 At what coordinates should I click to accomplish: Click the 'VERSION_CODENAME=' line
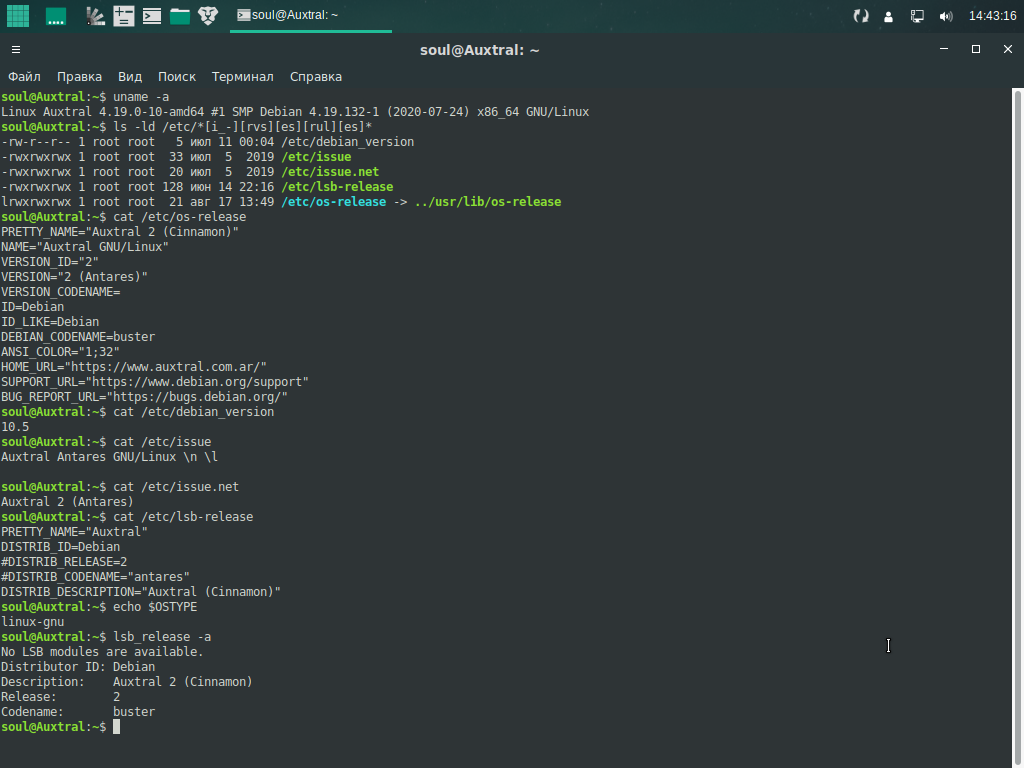61,292
